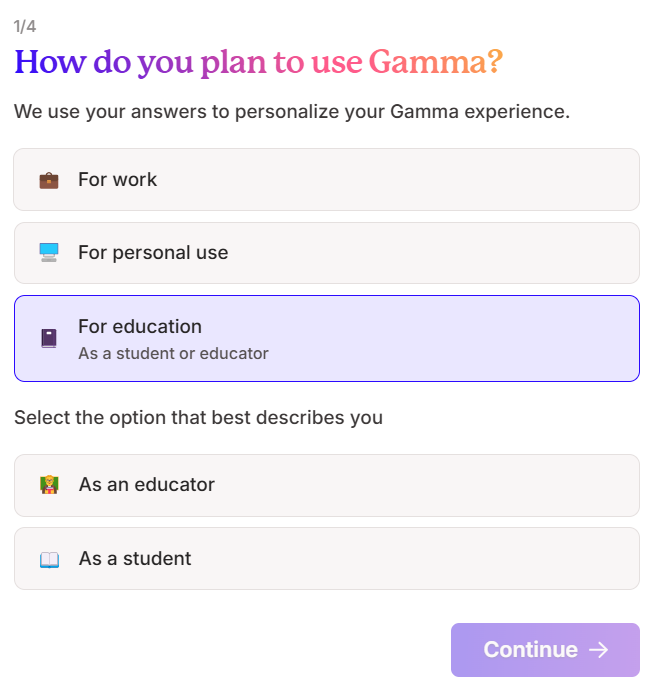Click the teacher emoji icon beside As an educator
Viewport: 656px width, 696px height.
tap(49, 485)
